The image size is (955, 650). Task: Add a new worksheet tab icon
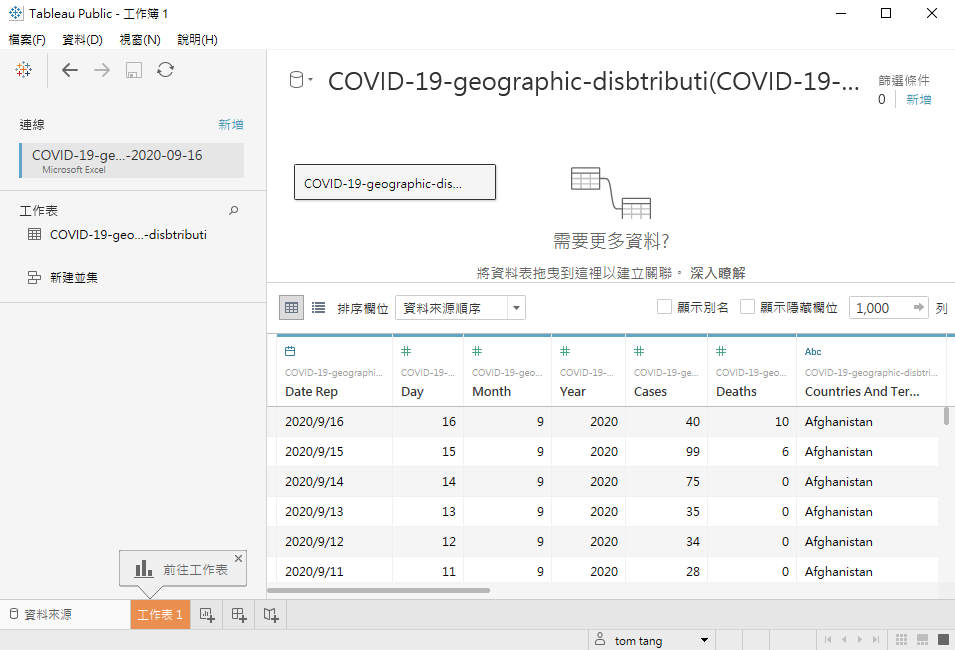tap(207, 615)
